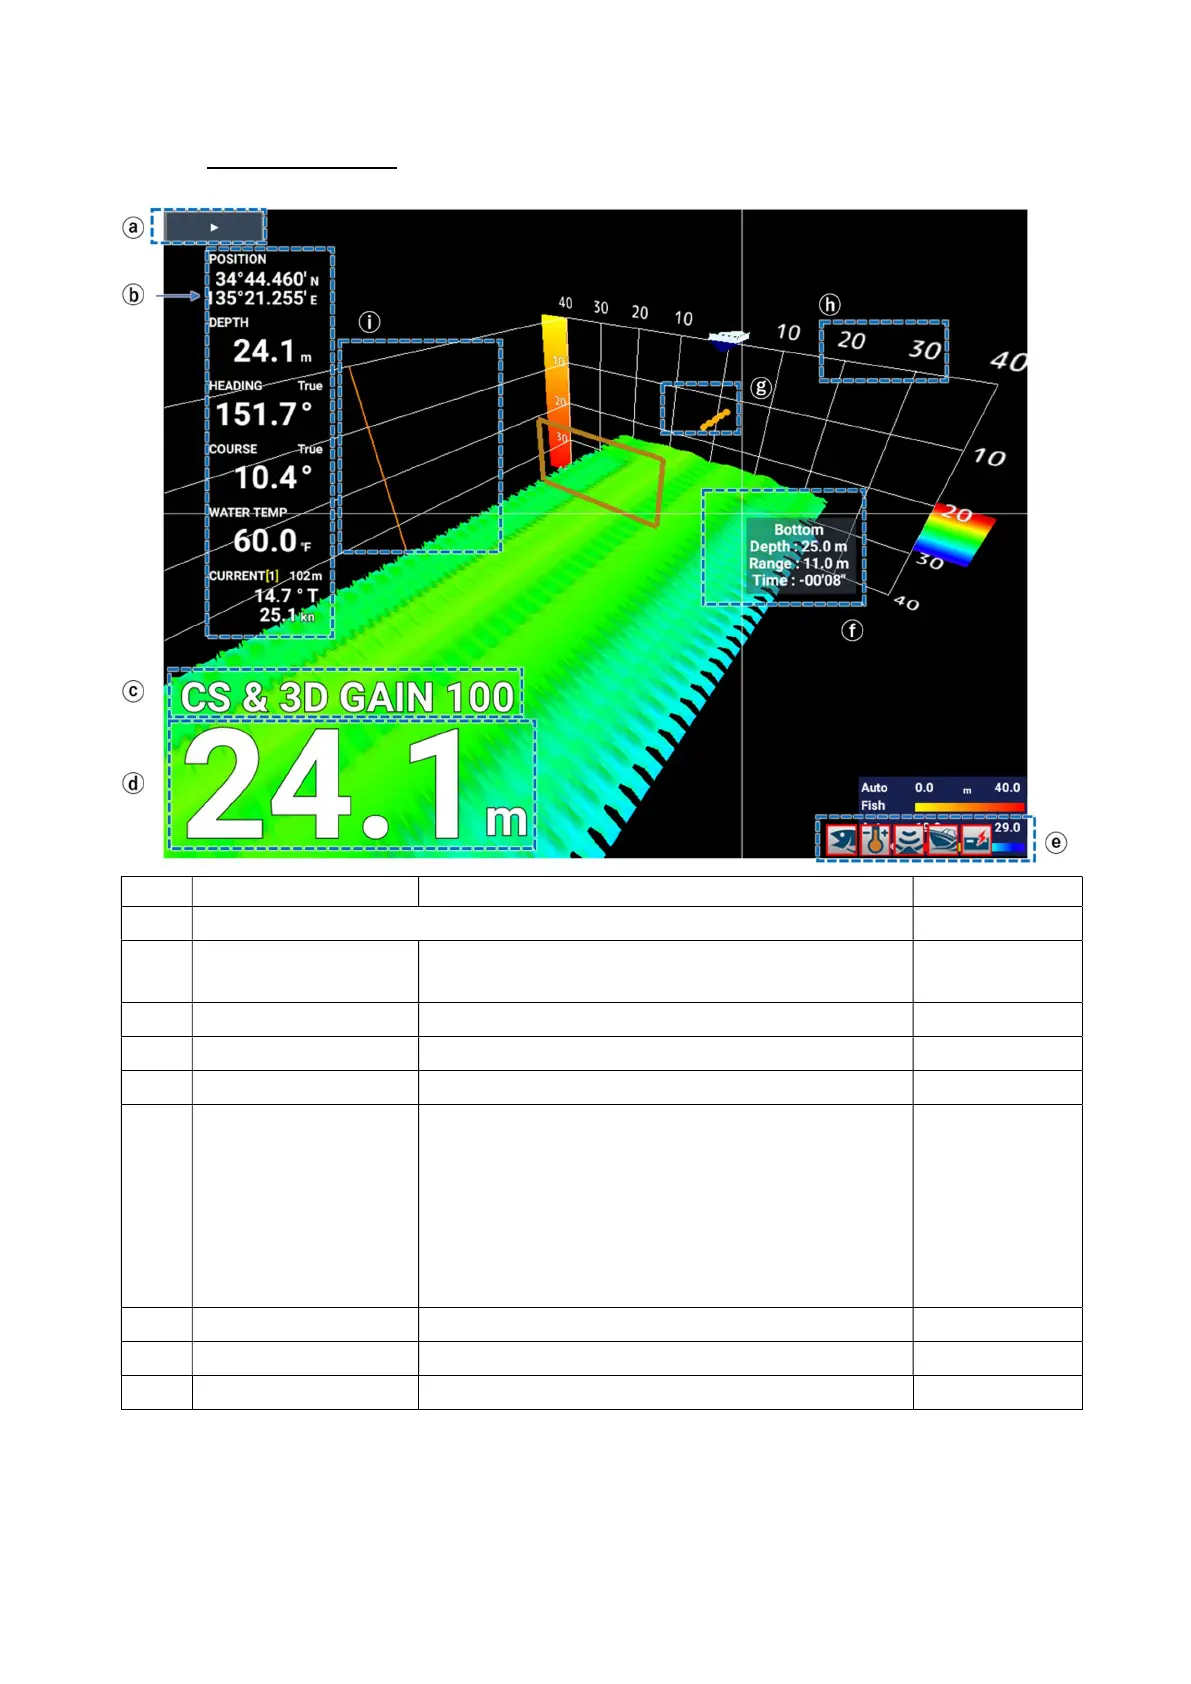Click the CS & 3D GAIN 100 indicator
Viewport: 1191px width, 1684px height.
click(346, 697)
